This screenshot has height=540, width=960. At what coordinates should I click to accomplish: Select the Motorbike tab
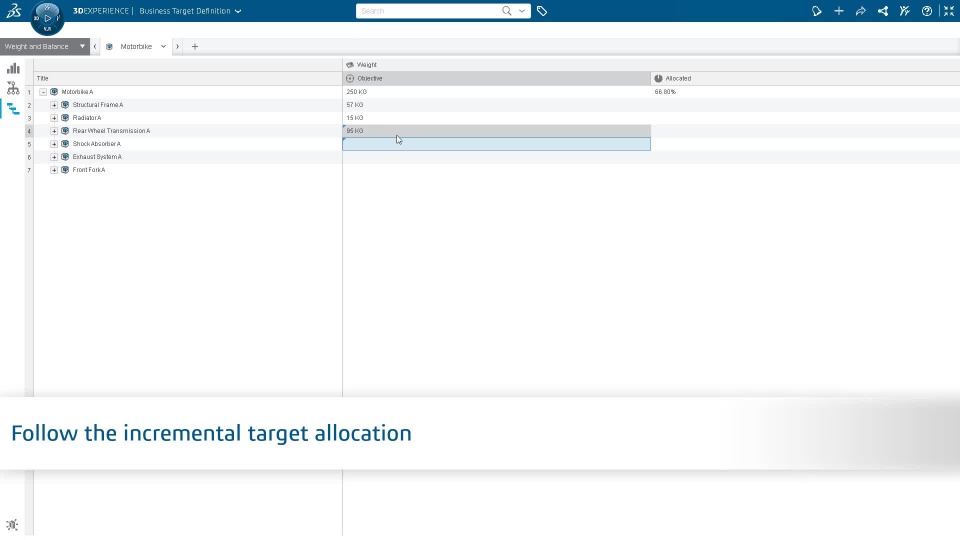pyautogui.click(x=136, y=47)
